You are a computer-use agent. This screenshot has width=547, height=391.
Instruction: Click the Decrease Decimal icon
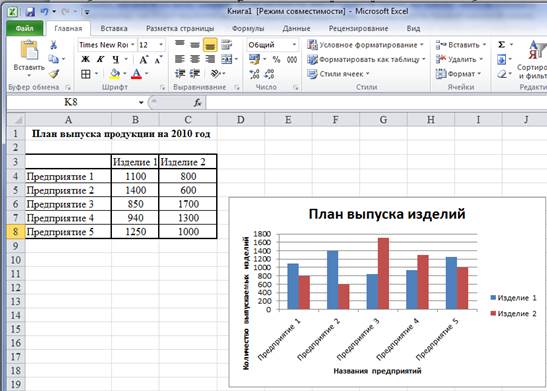pyautogui.click(x=269, y=74)
